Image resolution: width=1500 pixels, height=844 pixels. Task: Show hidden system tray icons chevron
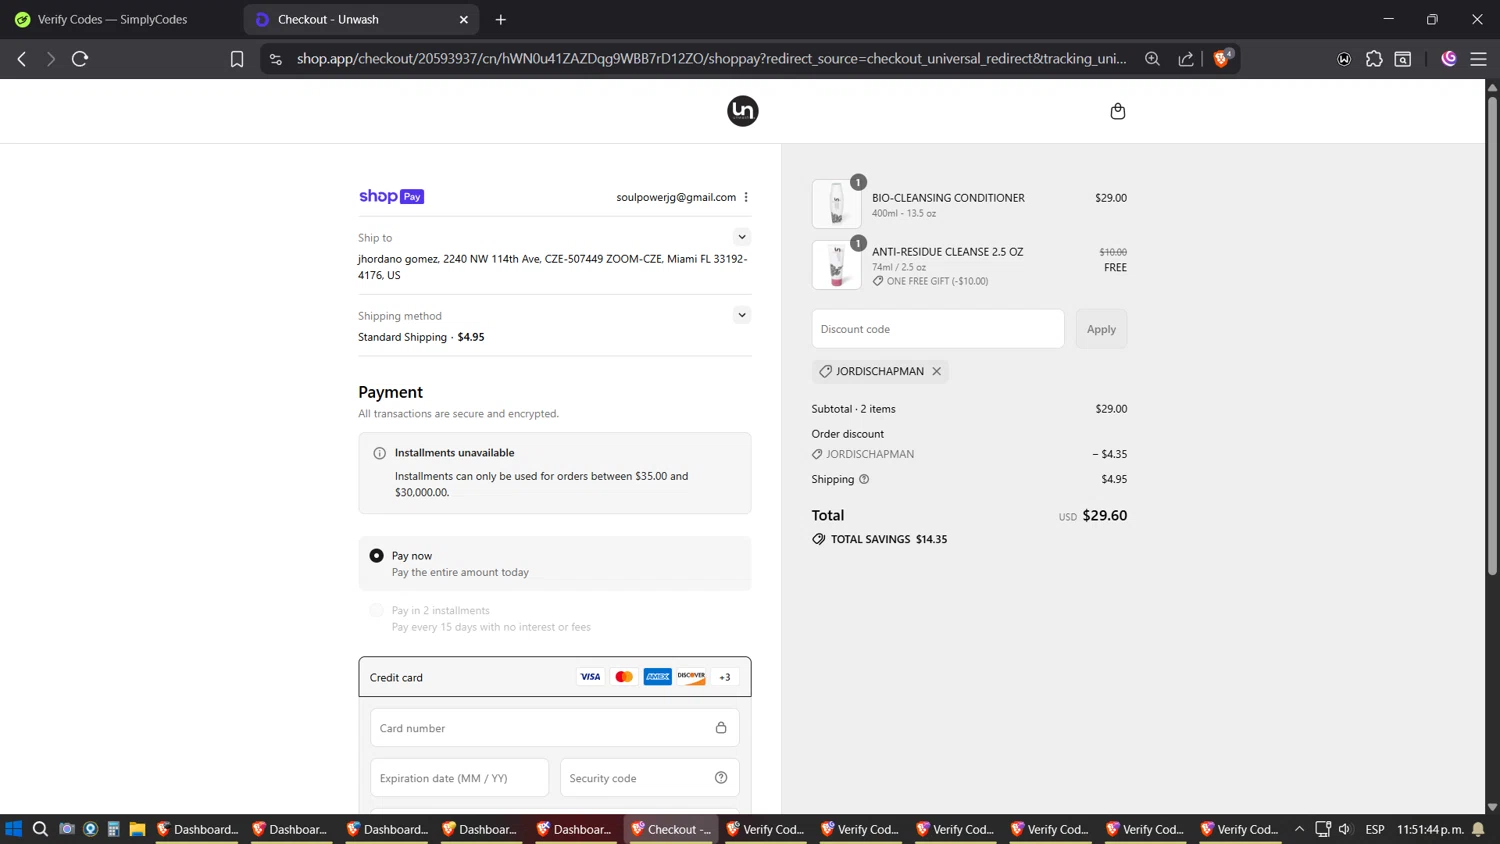pyautogui.click(x=1299, y=829)
